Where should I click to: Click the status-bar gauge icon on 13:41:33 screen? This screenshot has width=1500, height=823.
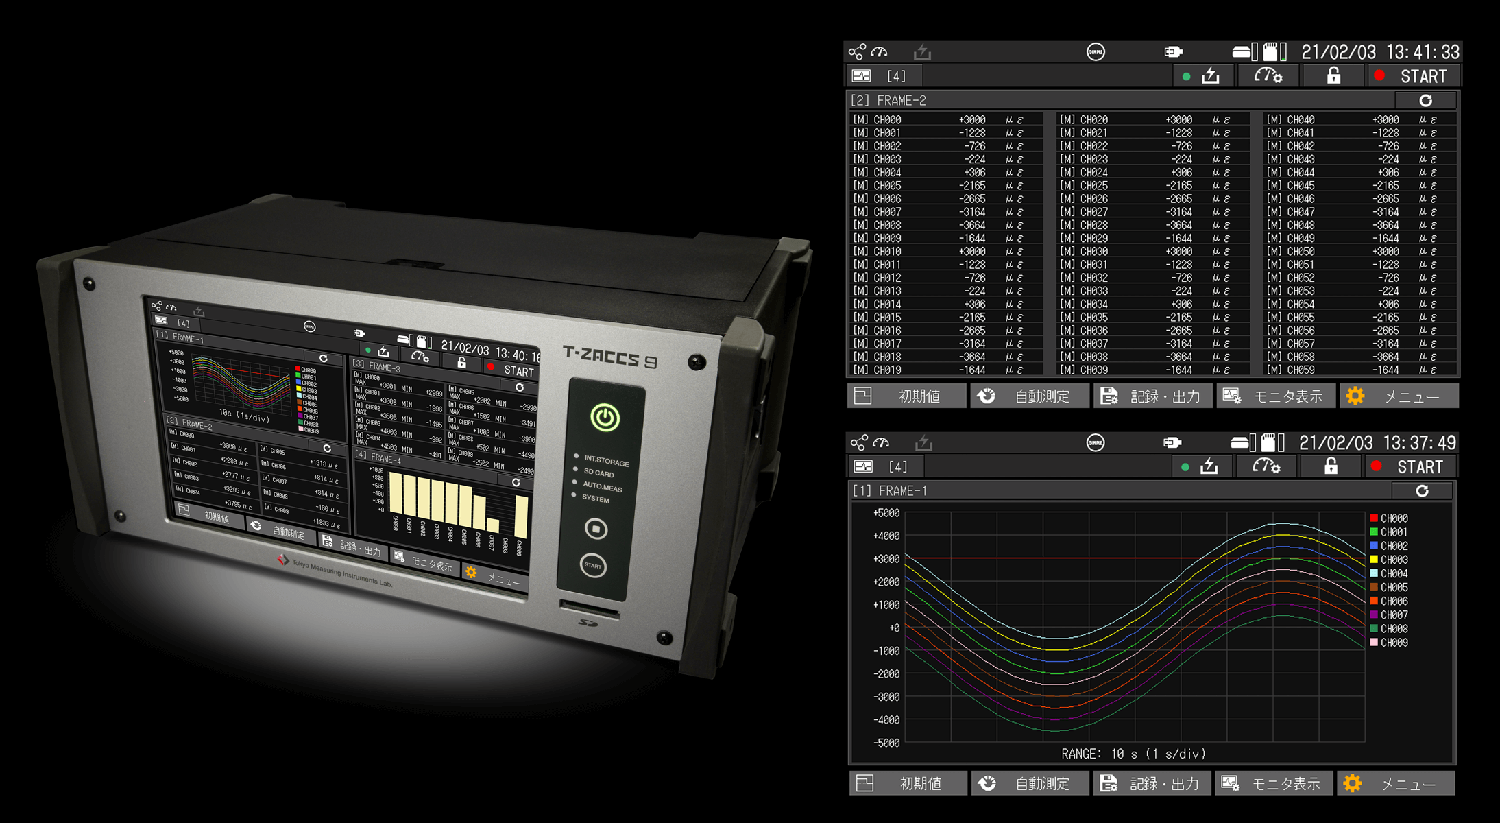tap(879, 52)
